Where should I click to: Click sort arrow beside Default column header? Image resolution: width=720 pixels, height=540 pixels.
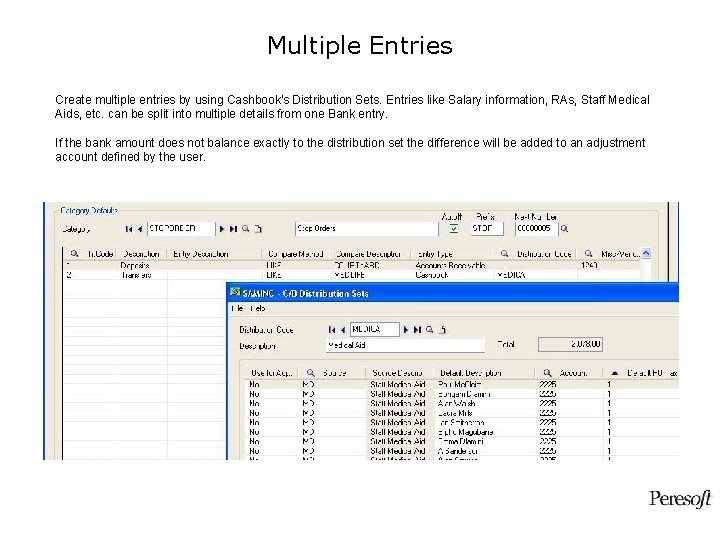point(615,373)
